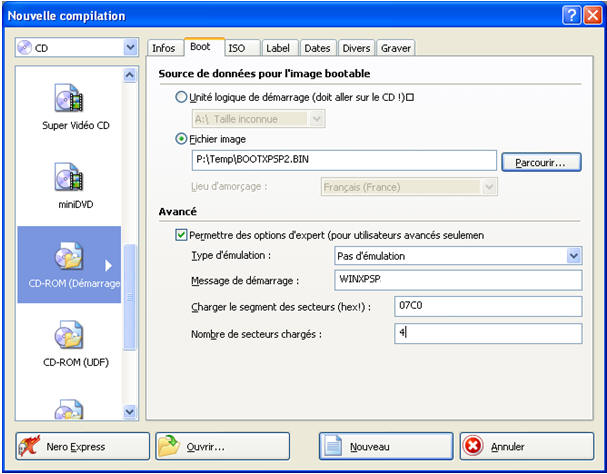Click the Annuler button
Screen dimensions: 607x474
[x=526, y=447]
